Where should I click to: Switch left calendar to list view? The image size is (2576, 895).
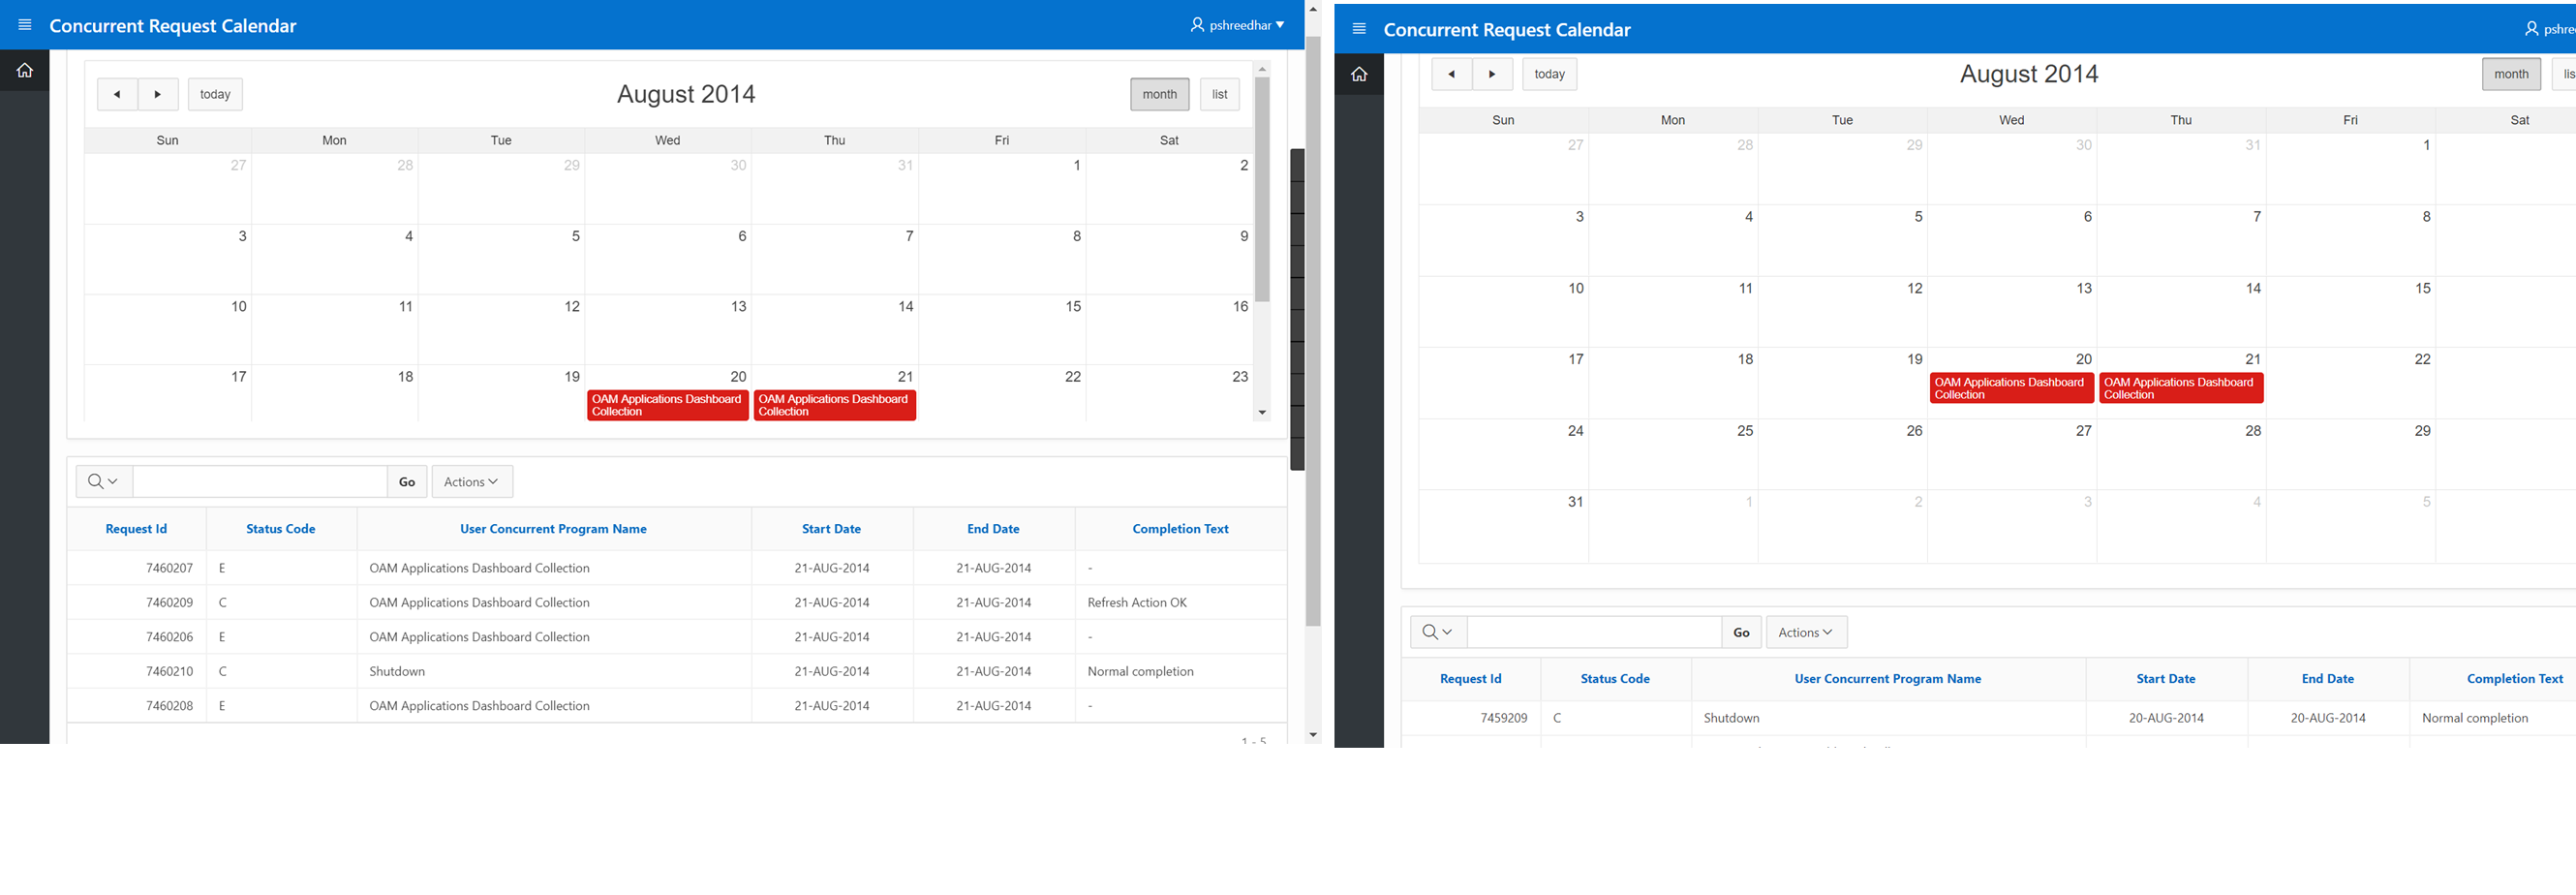click(x=1219, y=94)
